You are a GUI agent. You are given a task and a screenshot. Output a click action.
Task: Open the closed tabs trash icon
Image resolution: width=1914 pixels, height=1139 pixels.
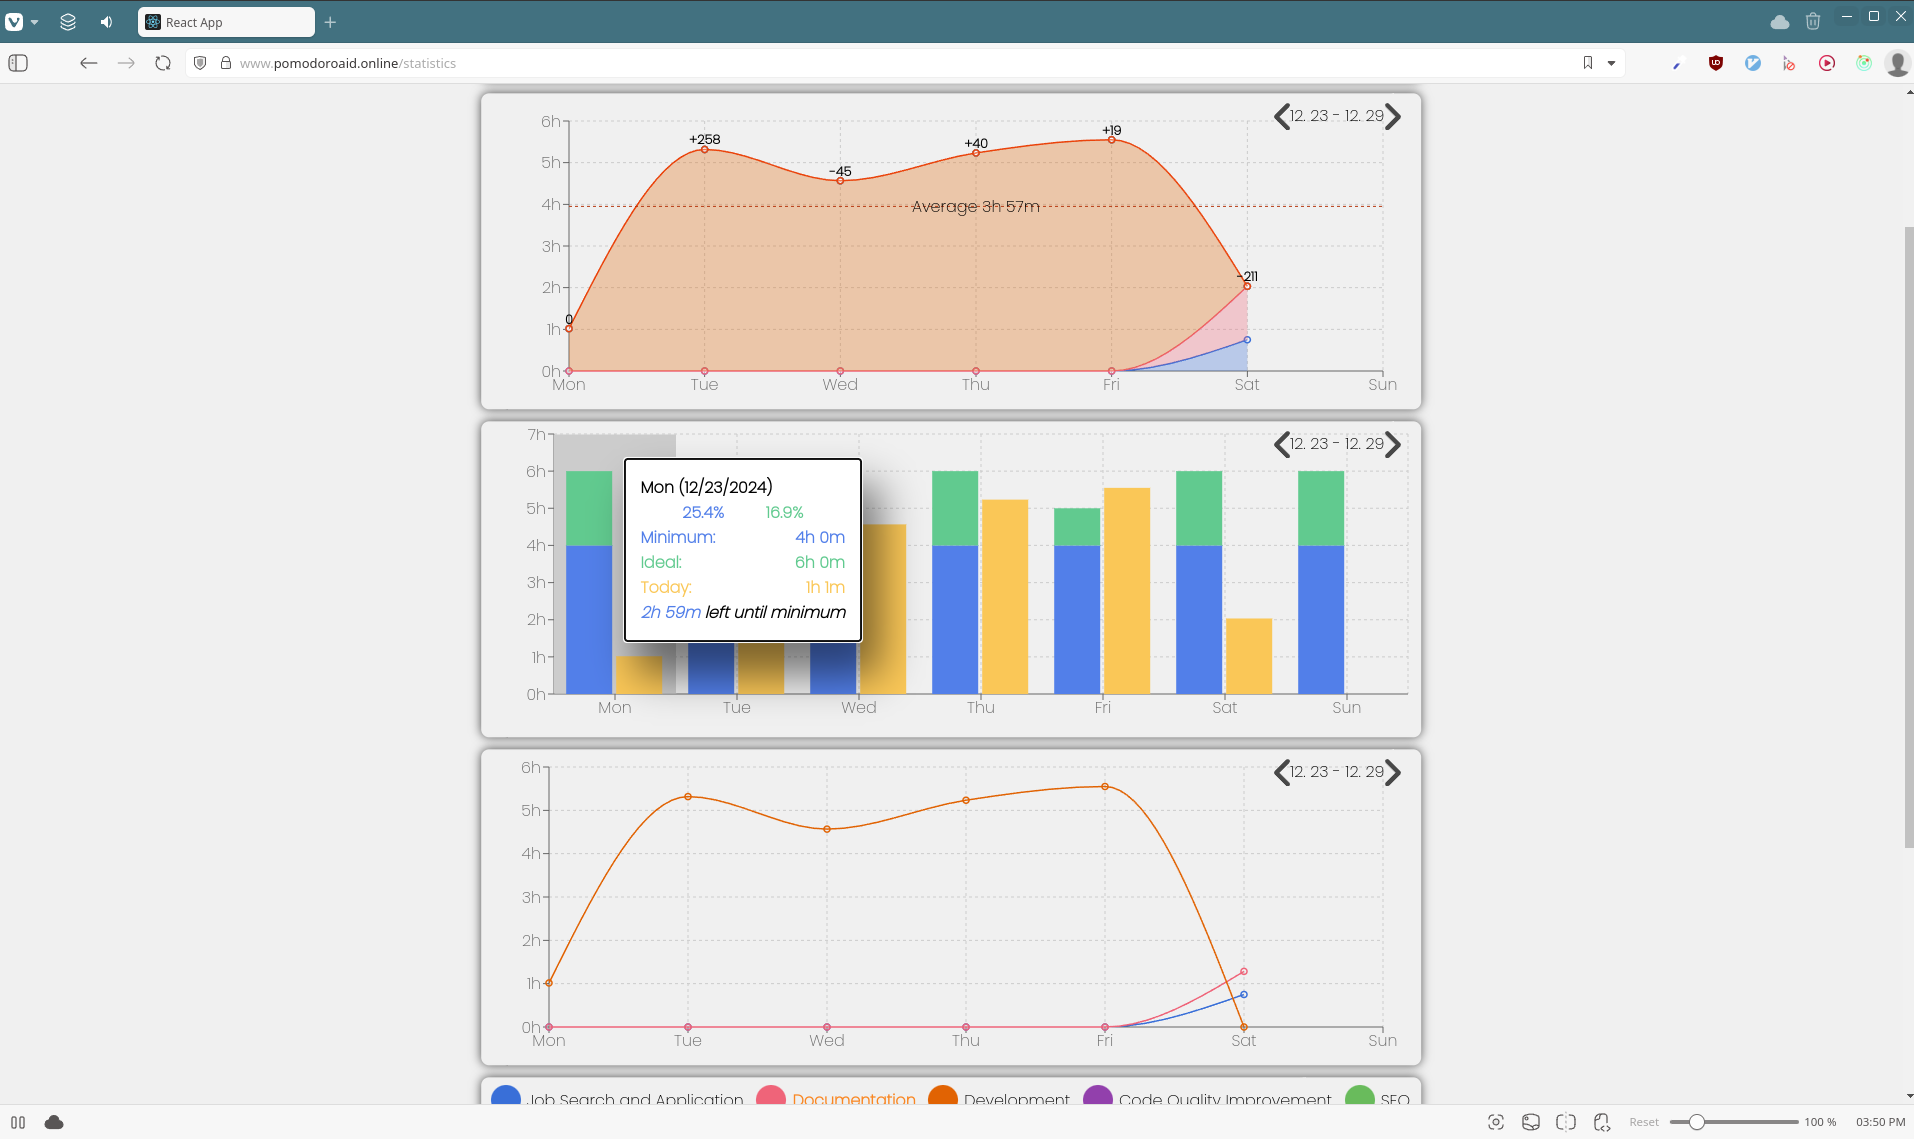tap(1812, 21)
